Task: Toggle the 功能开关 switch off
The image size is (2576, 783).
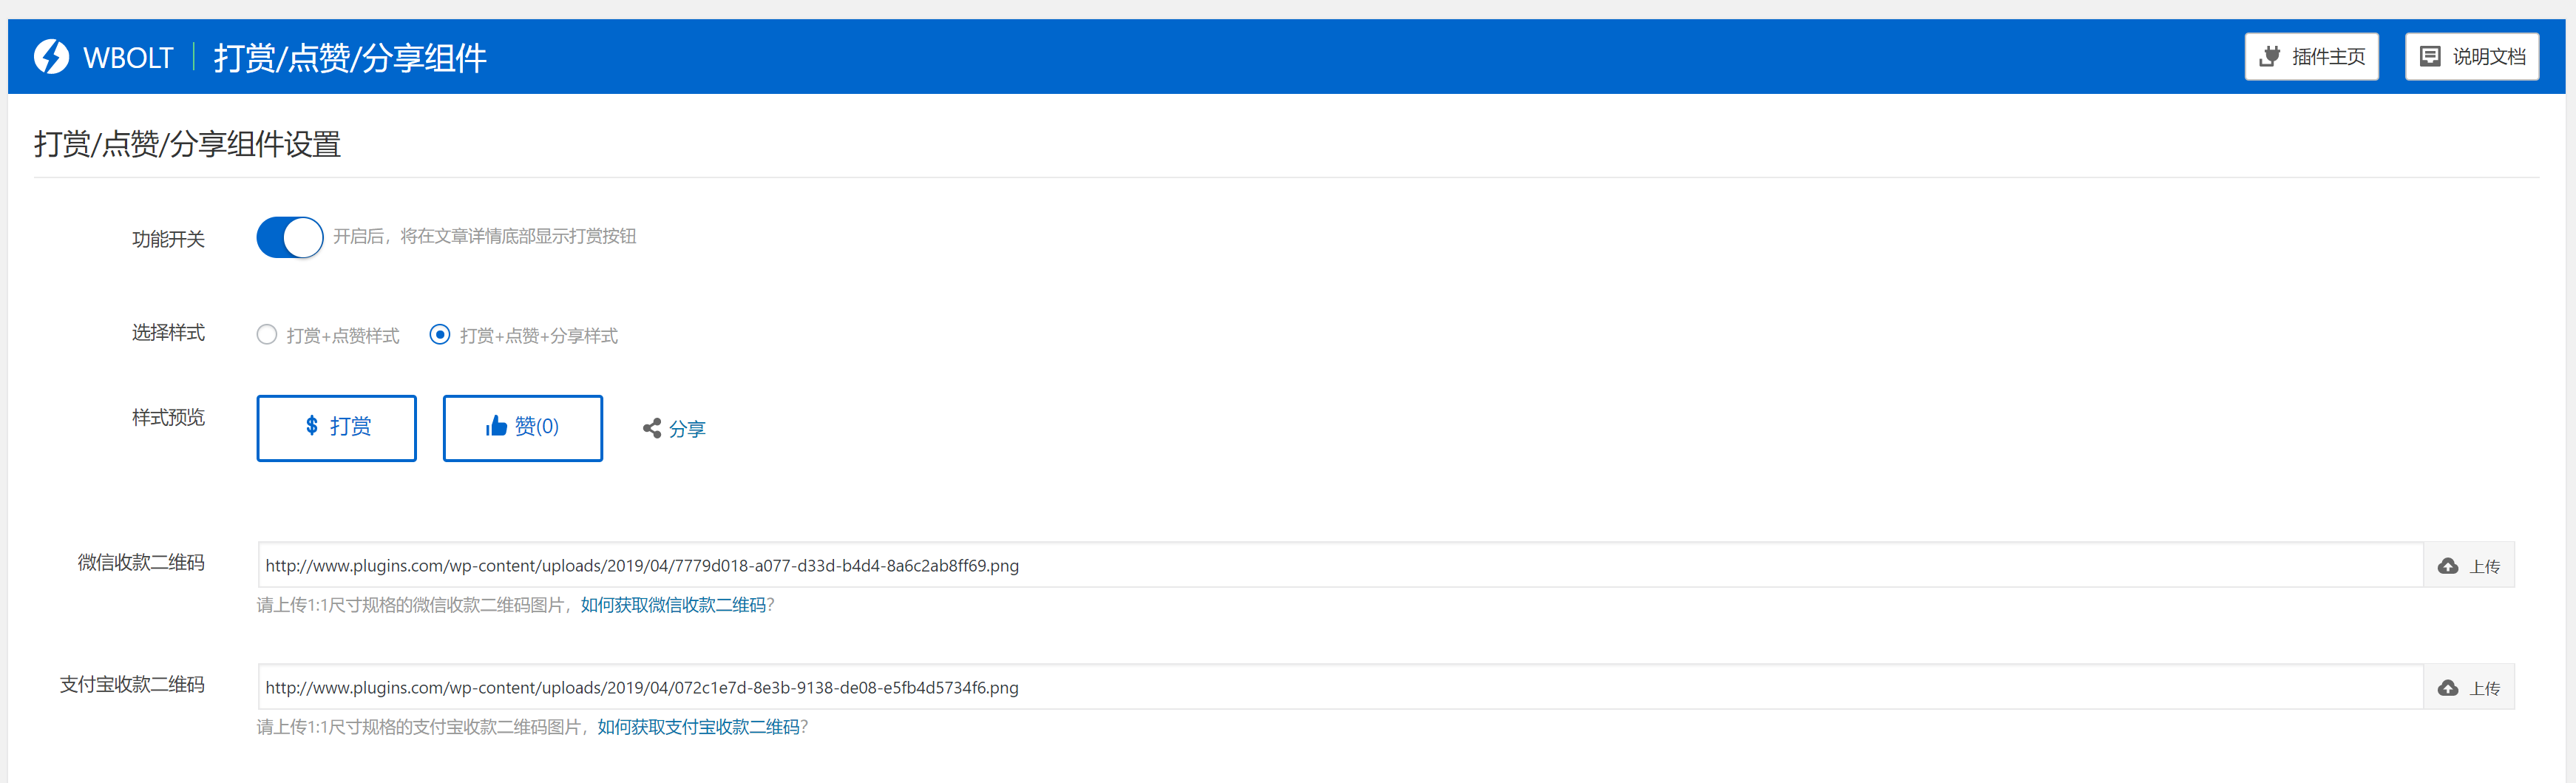Action: pyautogui.click(x=290, y=238)
